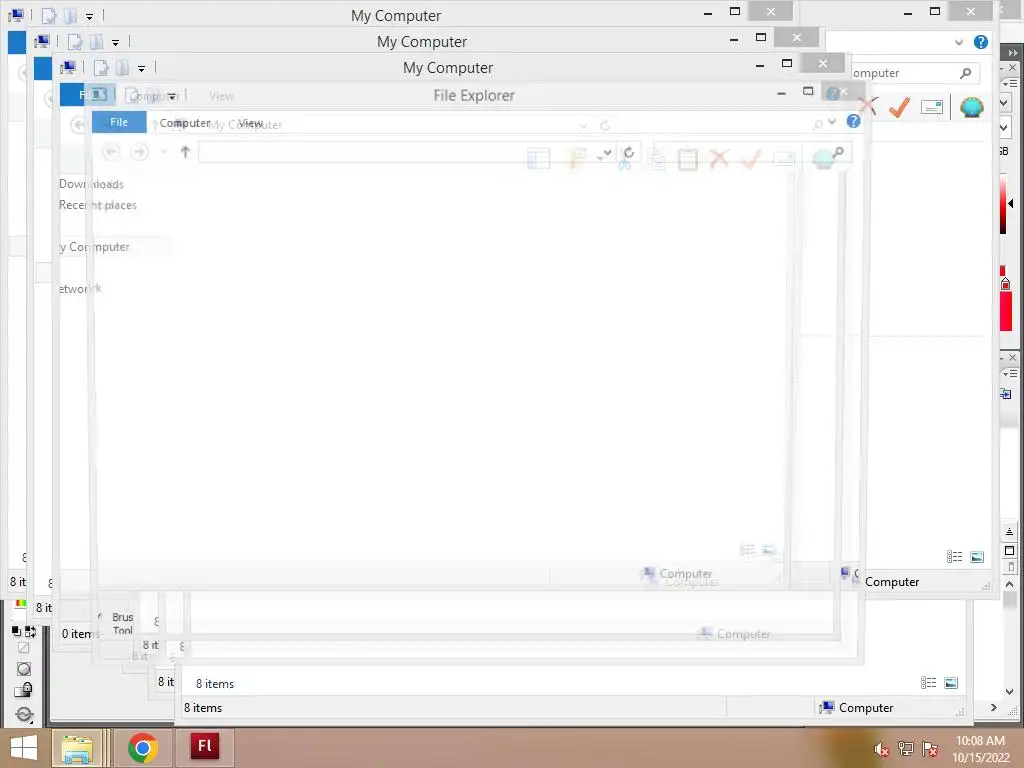Click the red-to-black brightness gradient bar
1024x768 pixels.
point(1003,204)
